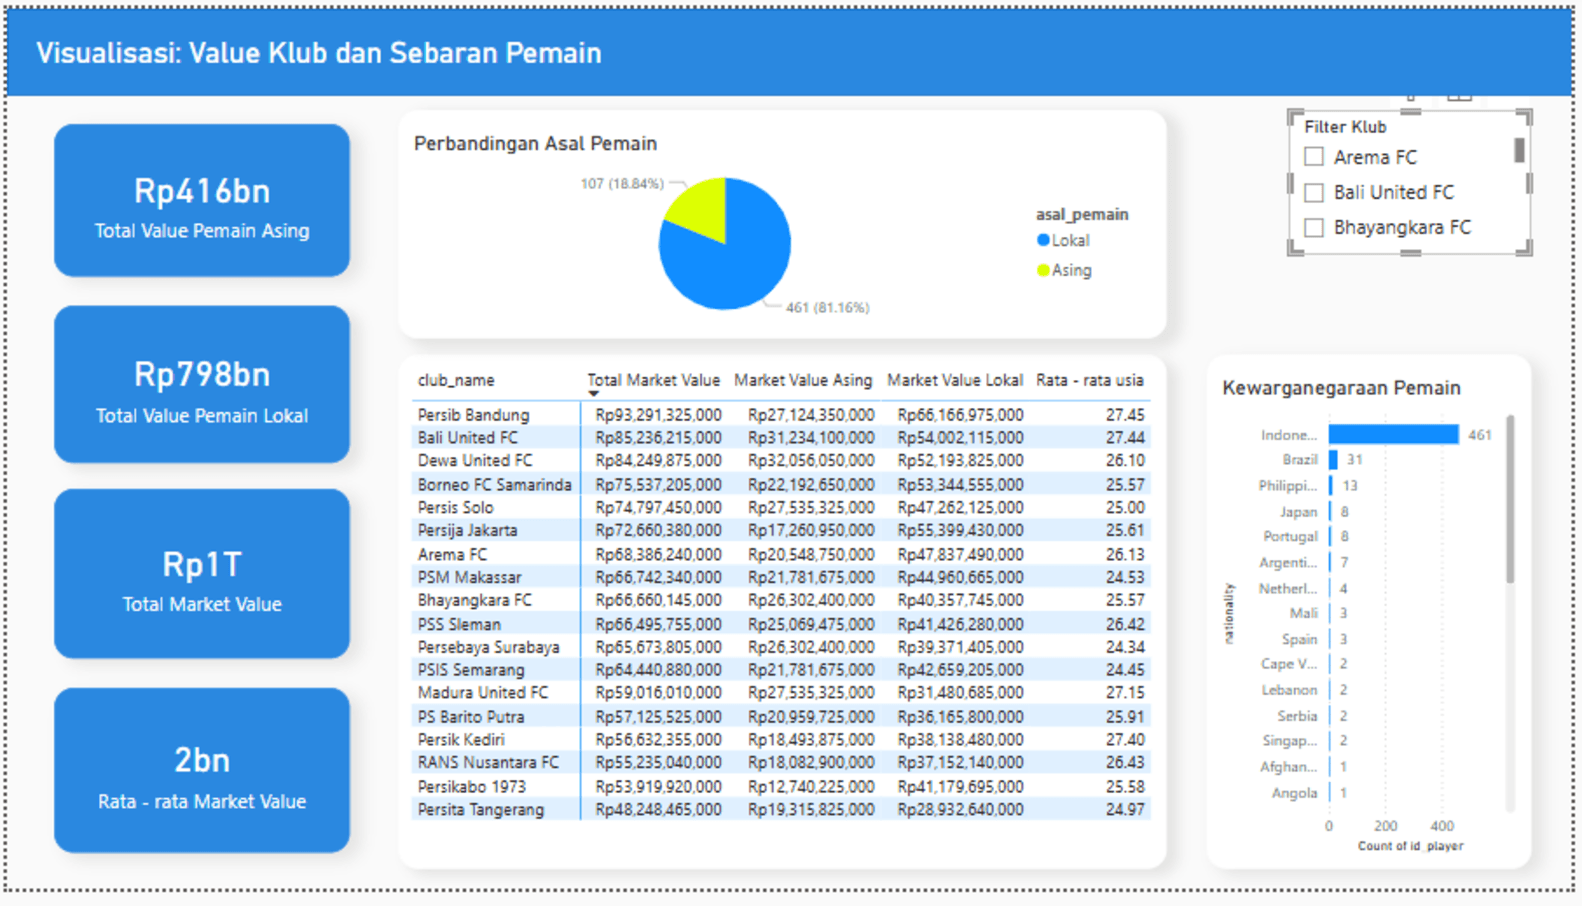Click the 27.45 average age cell

coord(1125,414)
